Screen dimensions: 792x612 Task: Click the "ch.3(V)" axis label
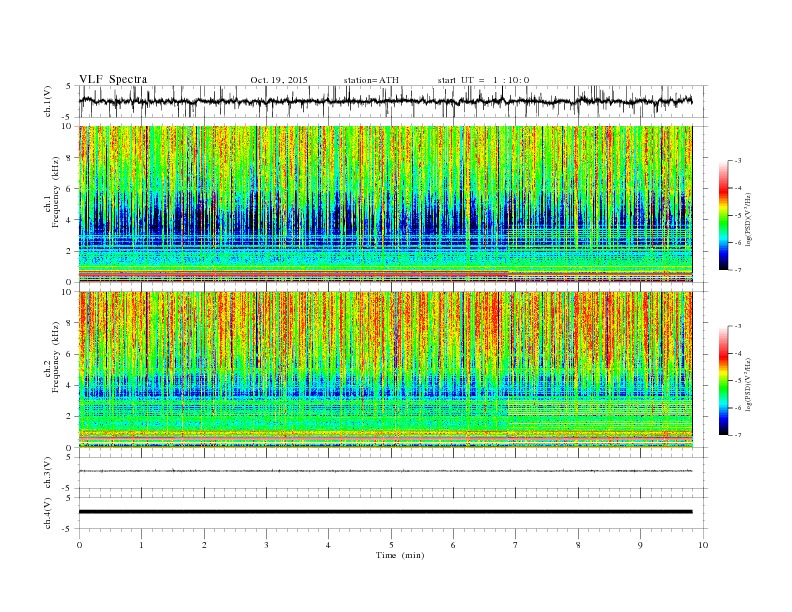point(48,473)
